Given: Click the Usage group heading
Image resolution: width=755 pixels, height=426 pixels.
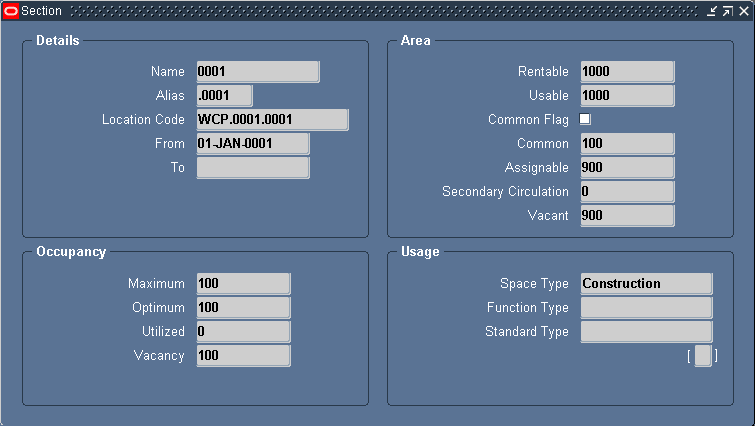Looking at the screenshot, I should coord(420,252).
